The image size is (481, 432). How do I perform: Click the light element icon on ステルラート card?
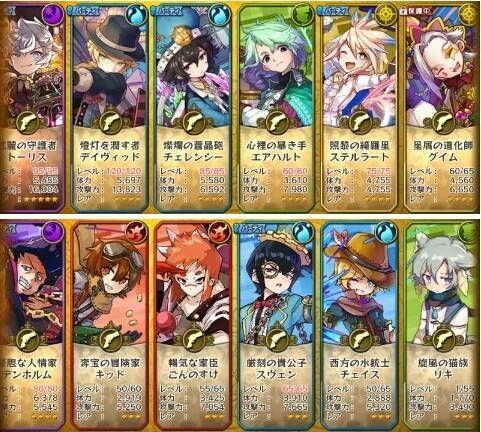pos(386,16)
